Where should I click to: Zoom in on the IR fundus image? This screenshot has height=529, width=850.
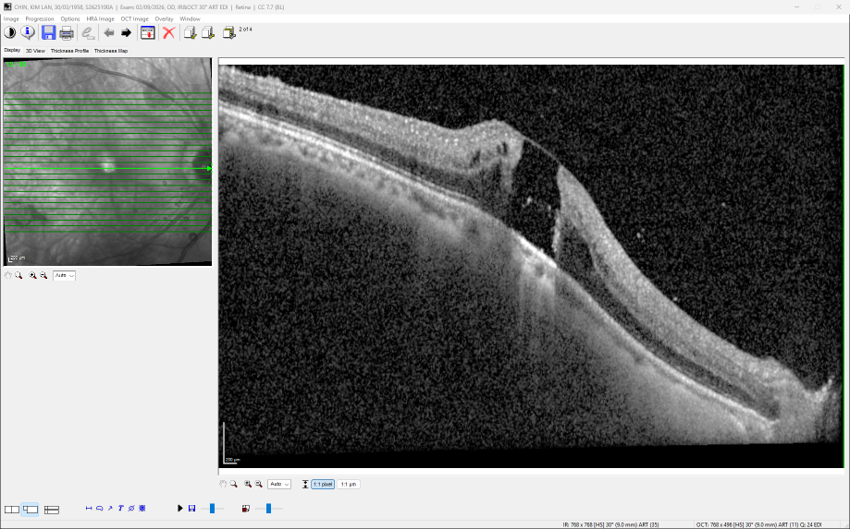point(33,275)
